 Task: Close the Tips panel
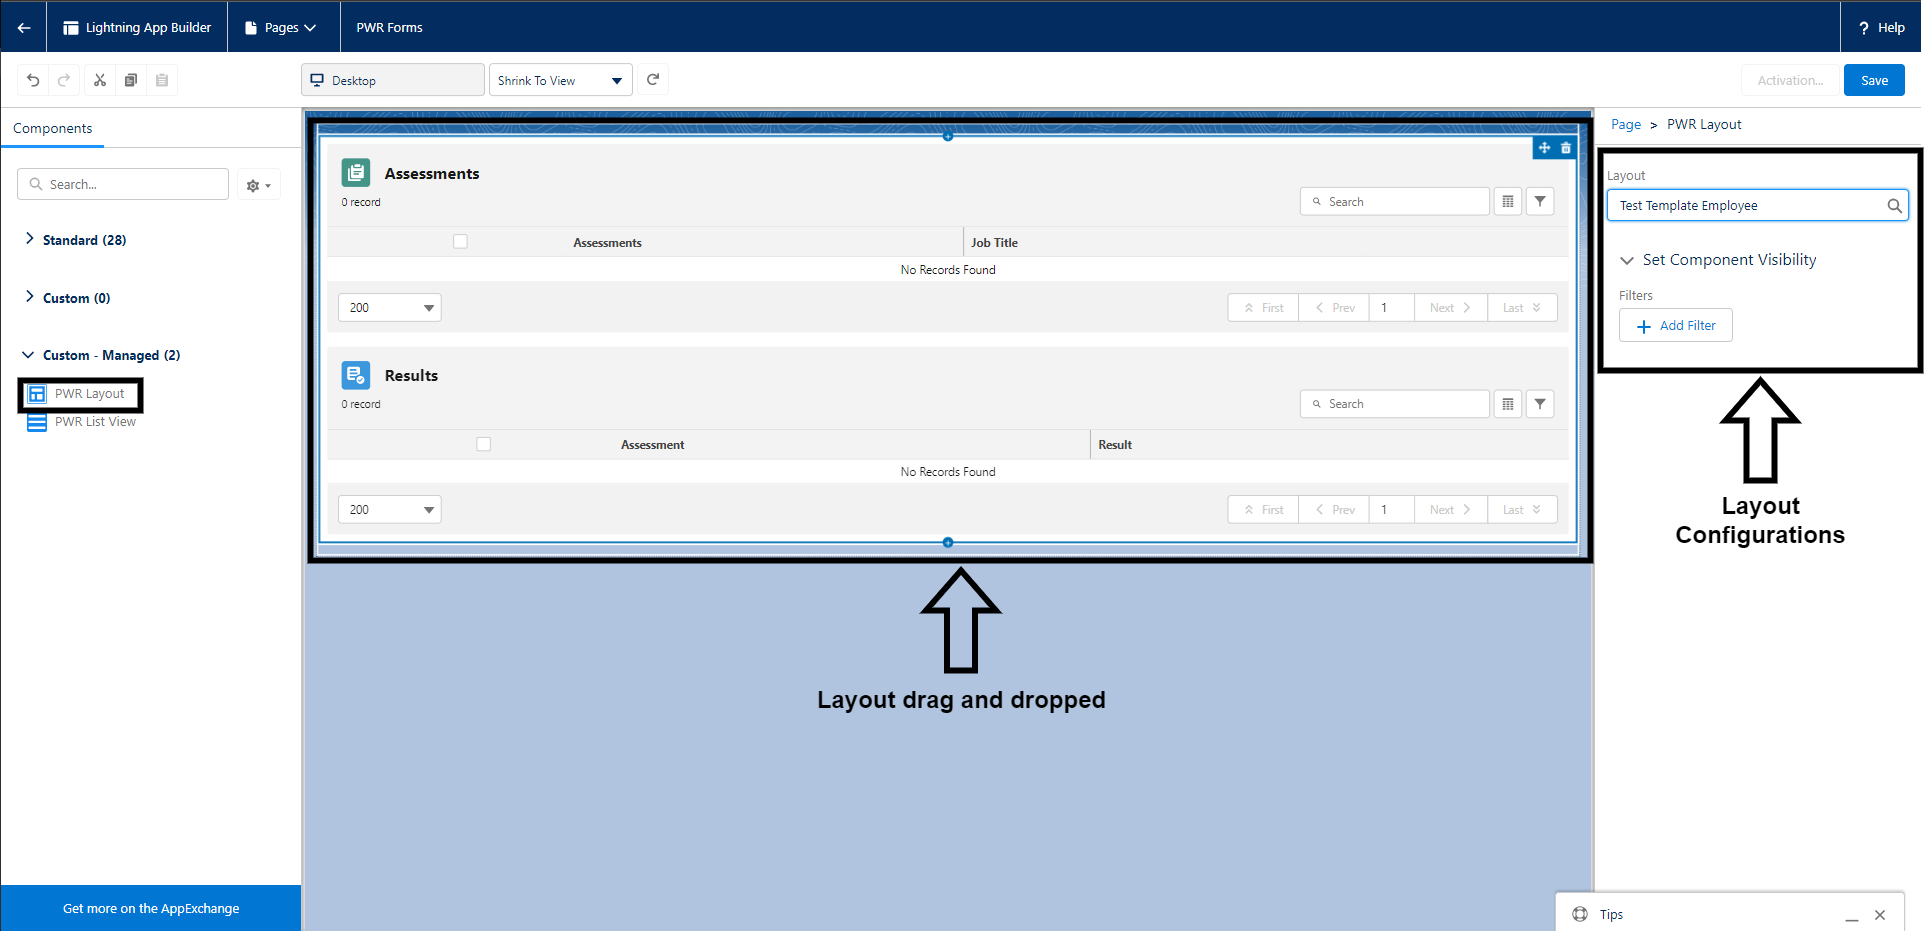[x=1880, y=915]
